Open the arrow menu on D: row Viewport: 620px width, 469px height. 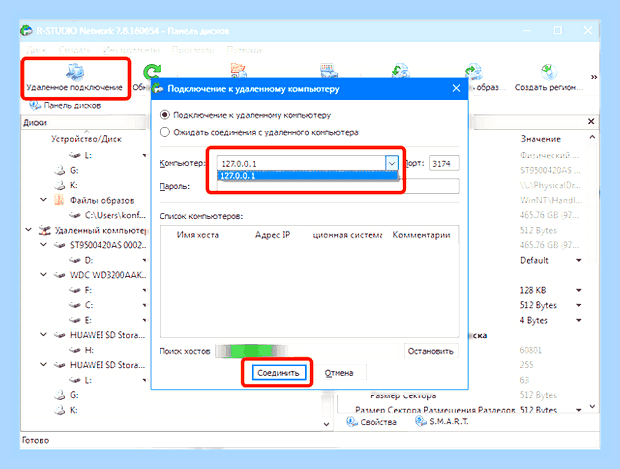[x=144, y=260]
